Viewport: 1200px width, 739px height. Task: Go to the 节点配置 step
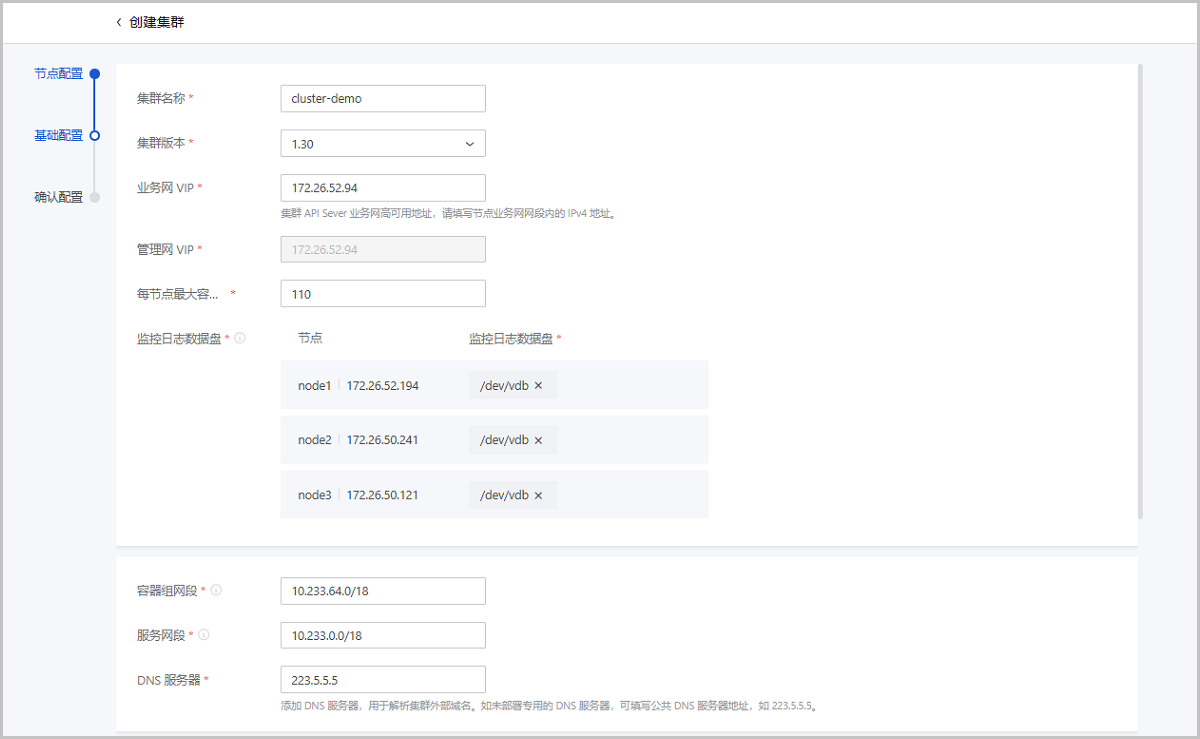[x=58, y=74]
